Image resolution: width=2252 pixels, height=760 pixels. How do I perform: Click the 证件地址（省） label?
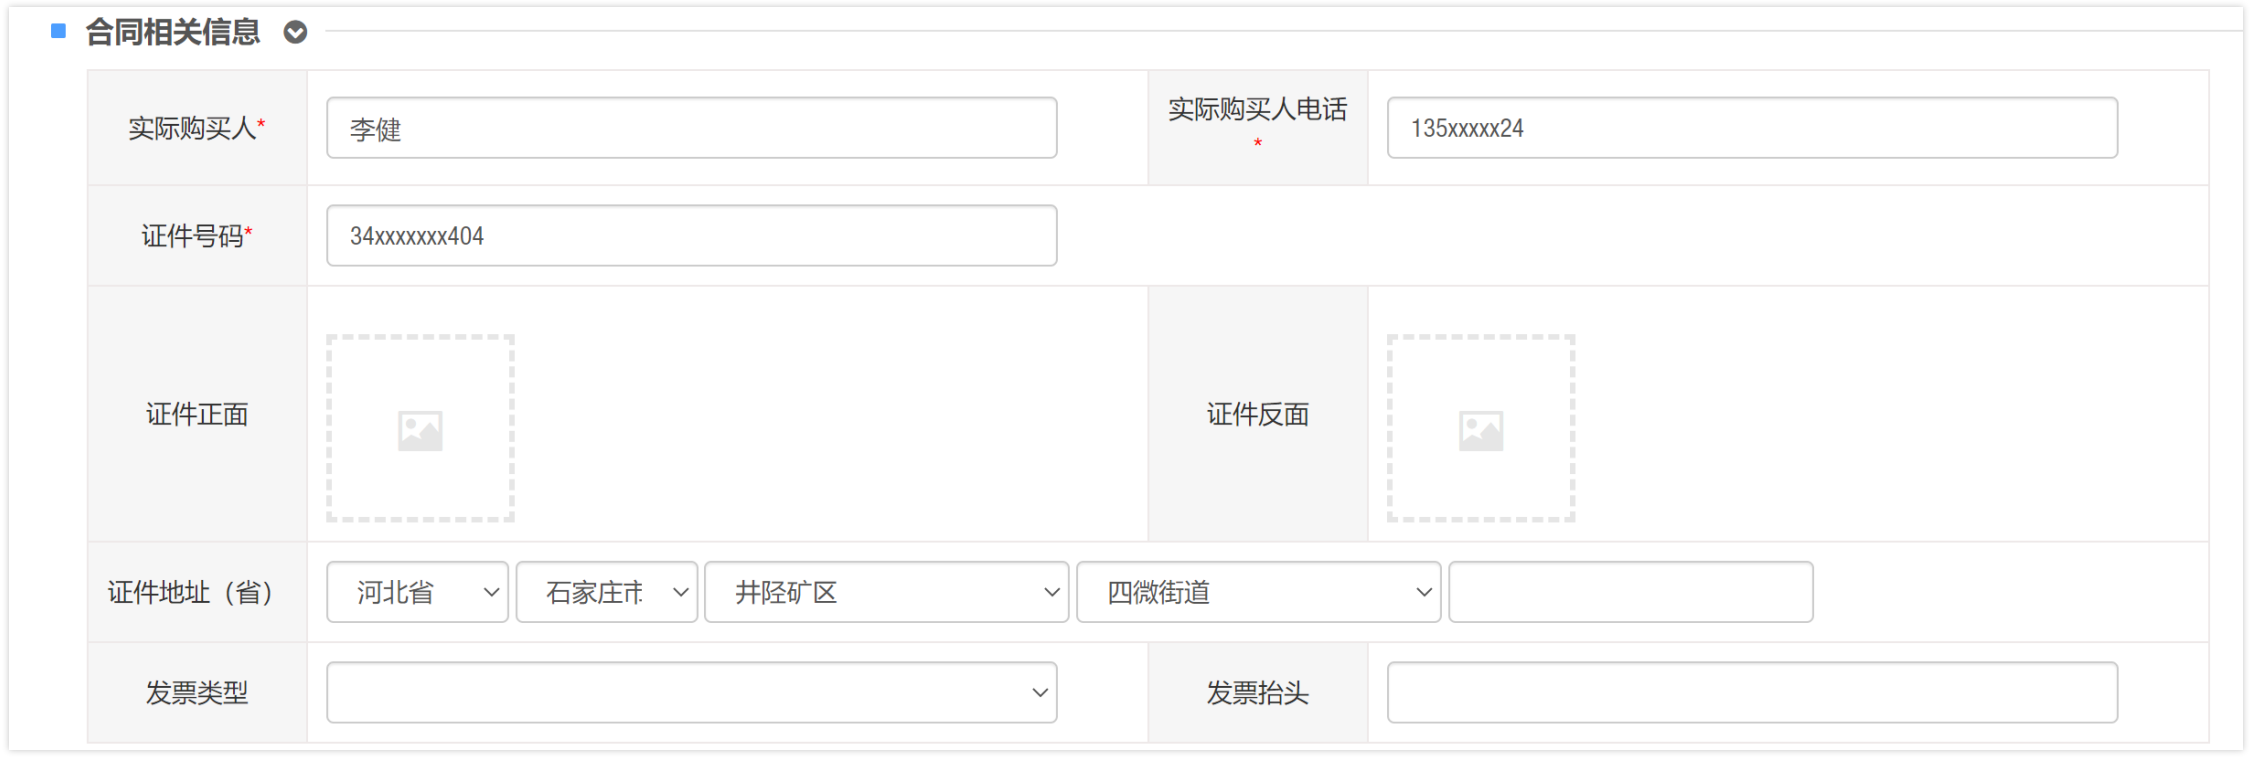point(191,593)
